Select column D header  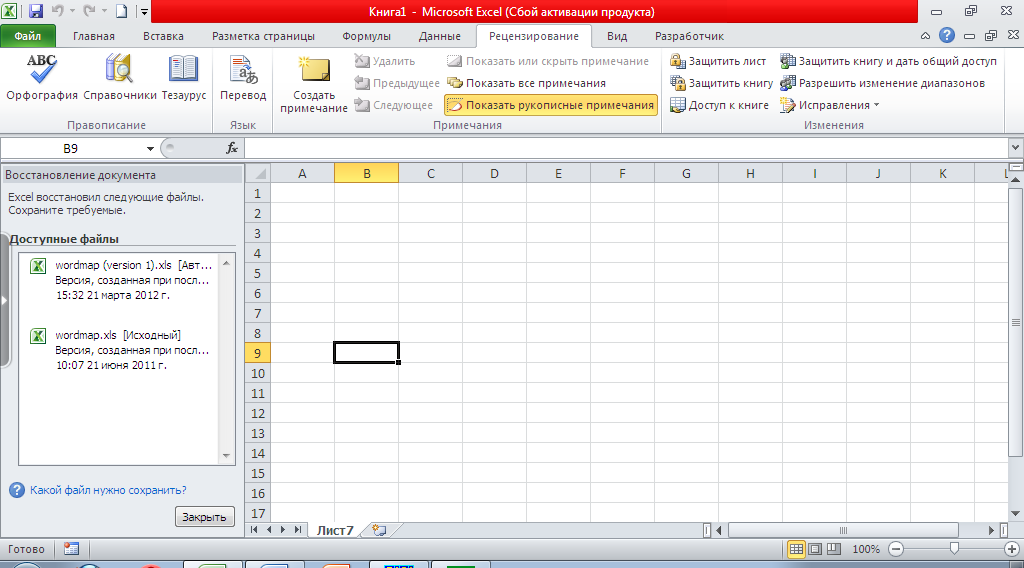[x=494, y=174]
